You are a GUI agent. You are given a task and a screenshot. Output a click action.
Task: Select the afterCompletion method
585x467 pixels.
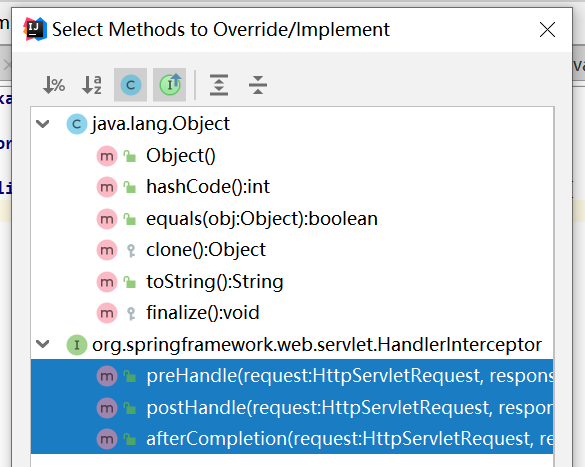pos(292,438)
